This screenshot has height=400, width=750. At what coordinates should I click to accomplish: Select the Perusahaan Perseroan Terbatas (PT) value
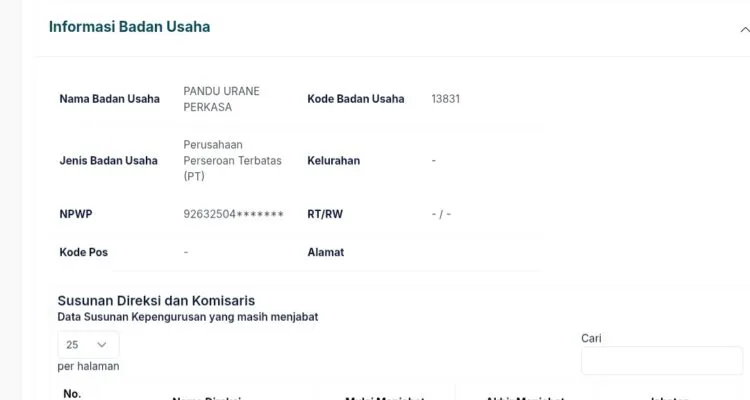coord(232,160)
